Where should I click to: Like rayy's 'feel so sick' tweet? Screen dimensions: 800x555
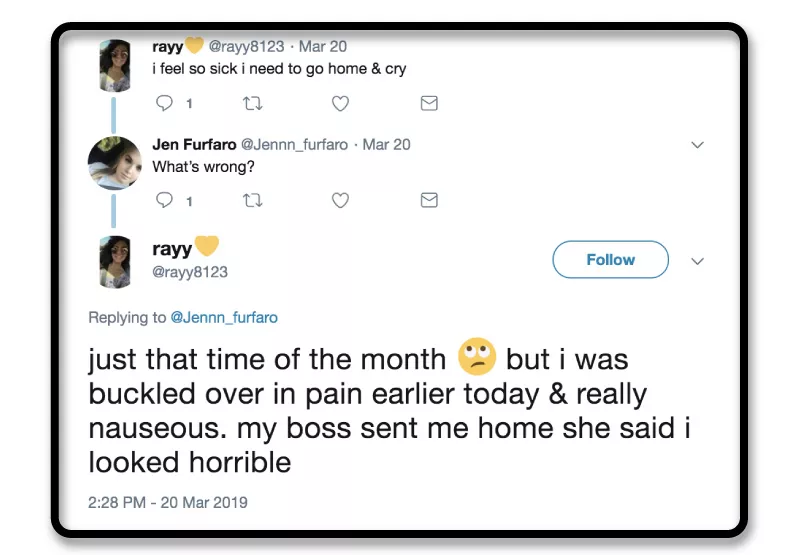pyautogui.click(x=340, y=103)
